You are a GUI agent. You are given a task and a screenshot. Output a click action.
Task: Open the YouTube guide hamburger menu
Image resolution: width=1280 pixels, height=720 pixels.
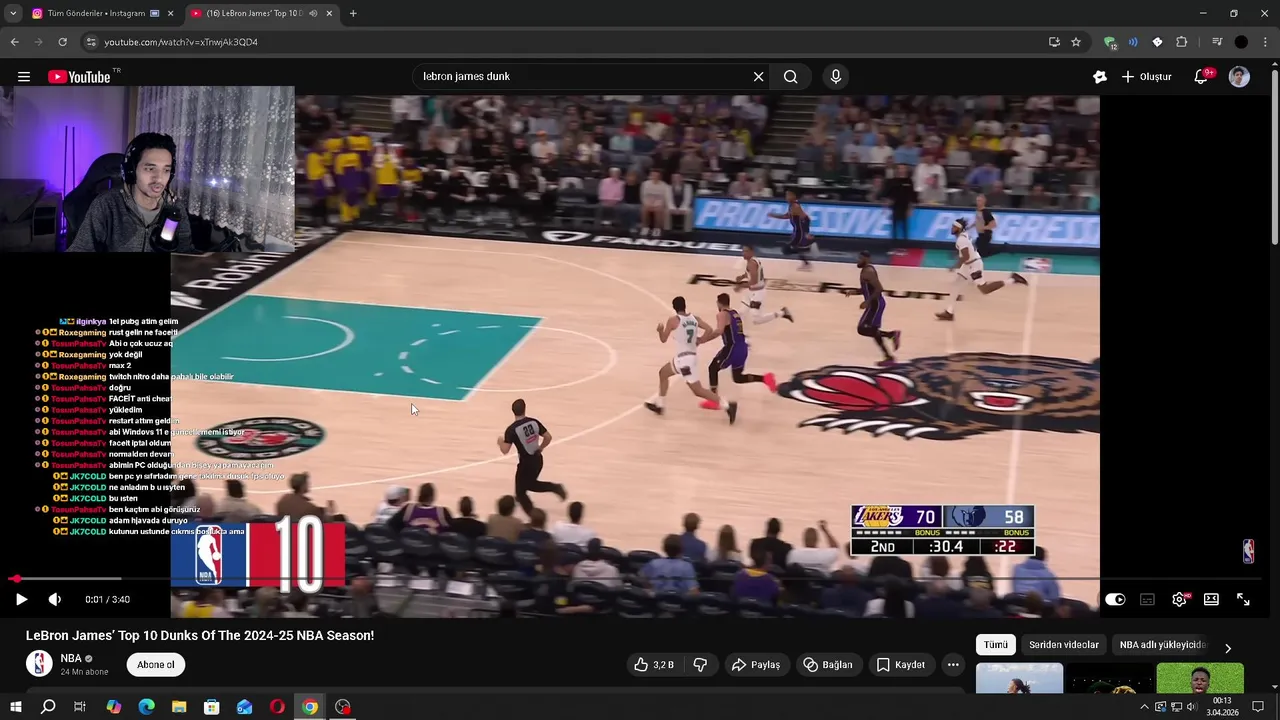24,77
